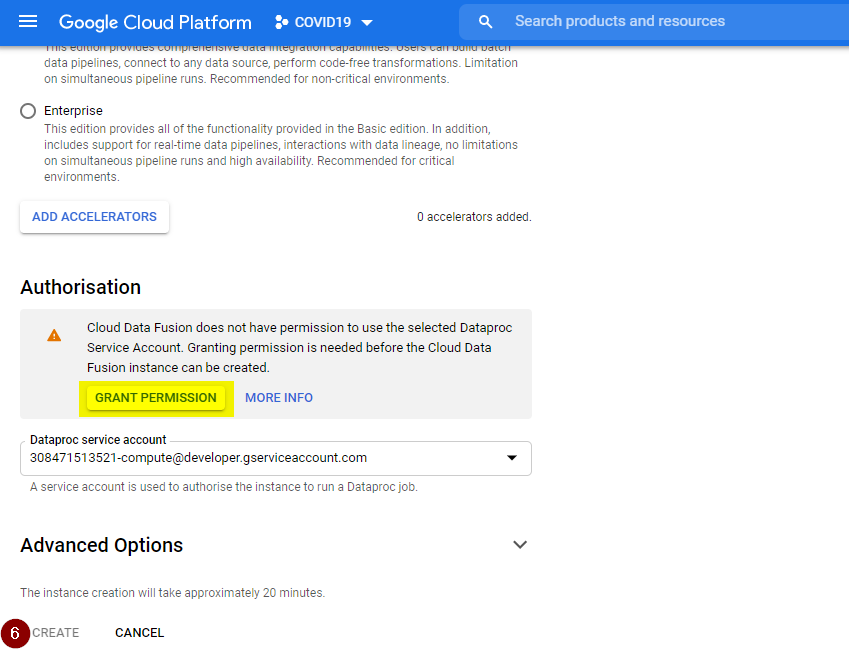Screen dimensions: 849x669
Task: Click the CREATE button
Action: 56,633
